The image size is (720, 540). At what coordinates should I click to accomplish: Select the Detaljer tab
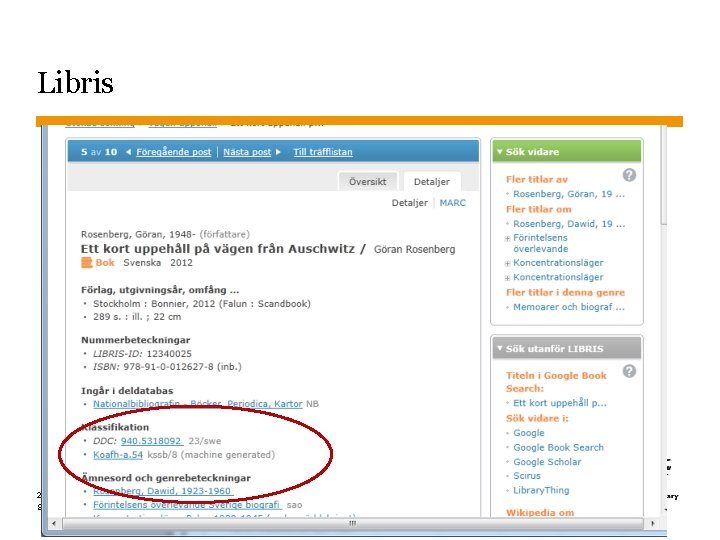point(432,181)
